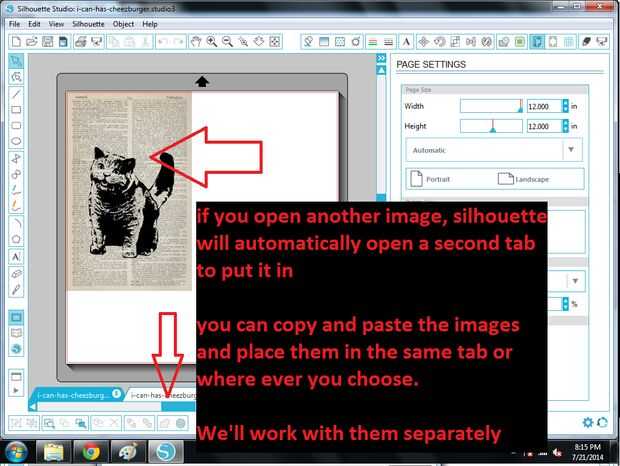Select the Edit Points tool
Viewport: 620px width, 466px height.
click(16, 77)
